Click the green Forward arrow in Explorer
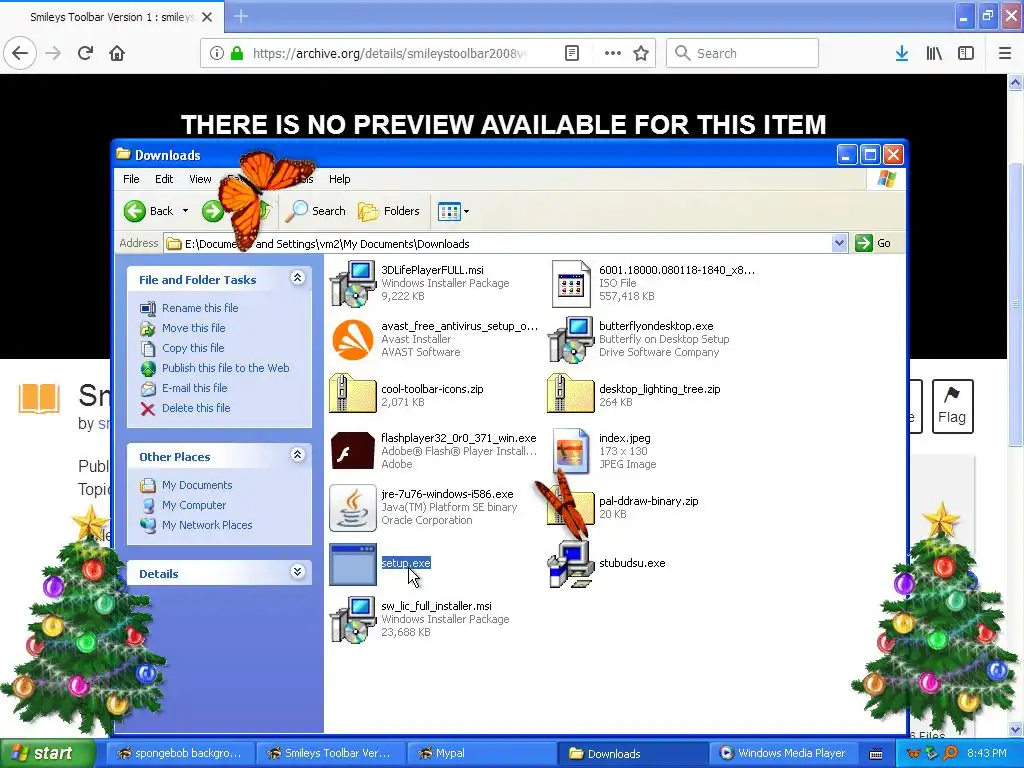 pos(212,211)
